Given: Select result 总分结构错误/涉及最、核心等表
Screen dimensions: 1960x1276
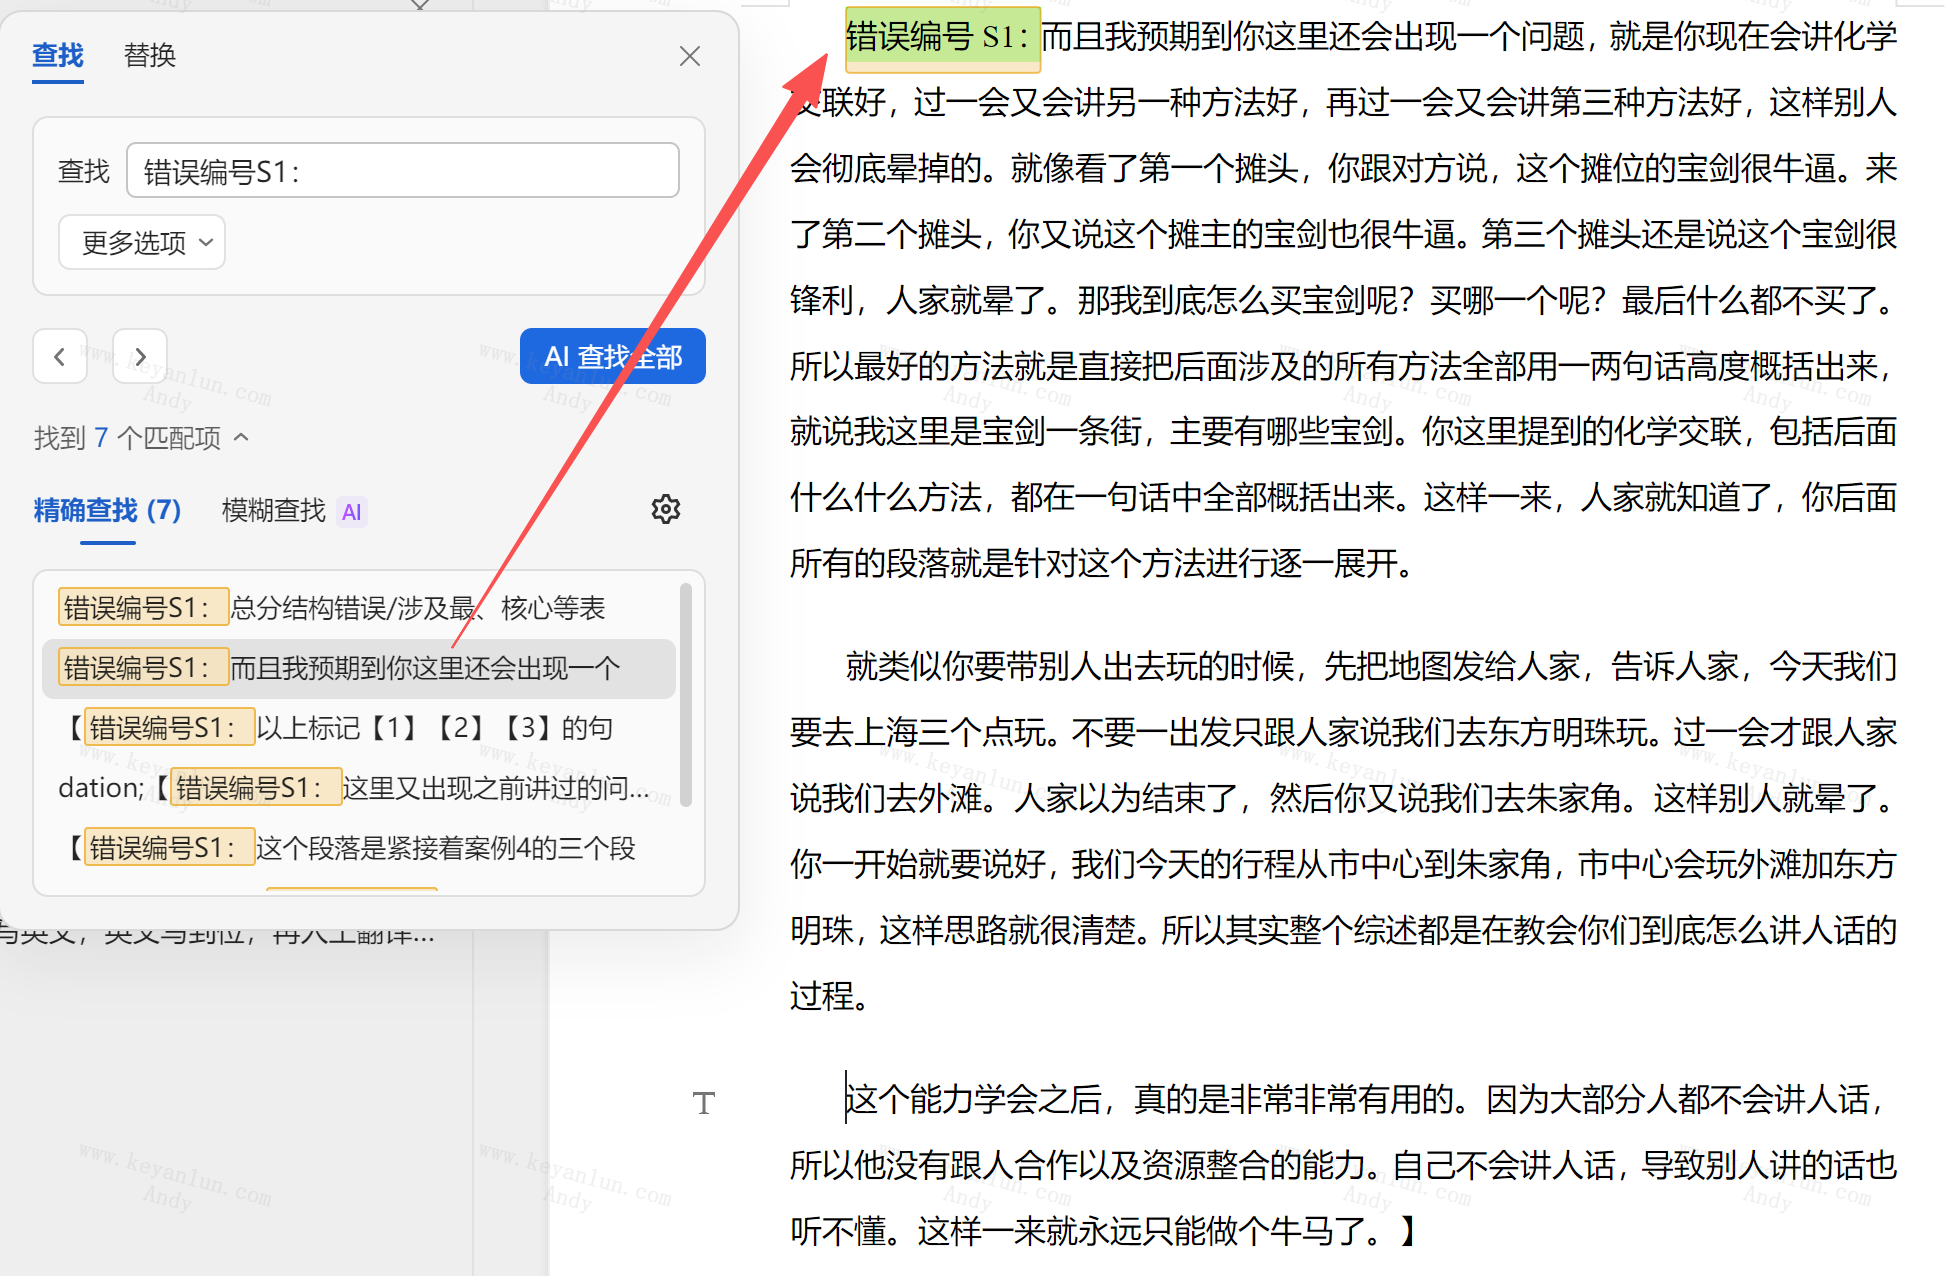Looking at the screenshot, I should click(360, 608).
